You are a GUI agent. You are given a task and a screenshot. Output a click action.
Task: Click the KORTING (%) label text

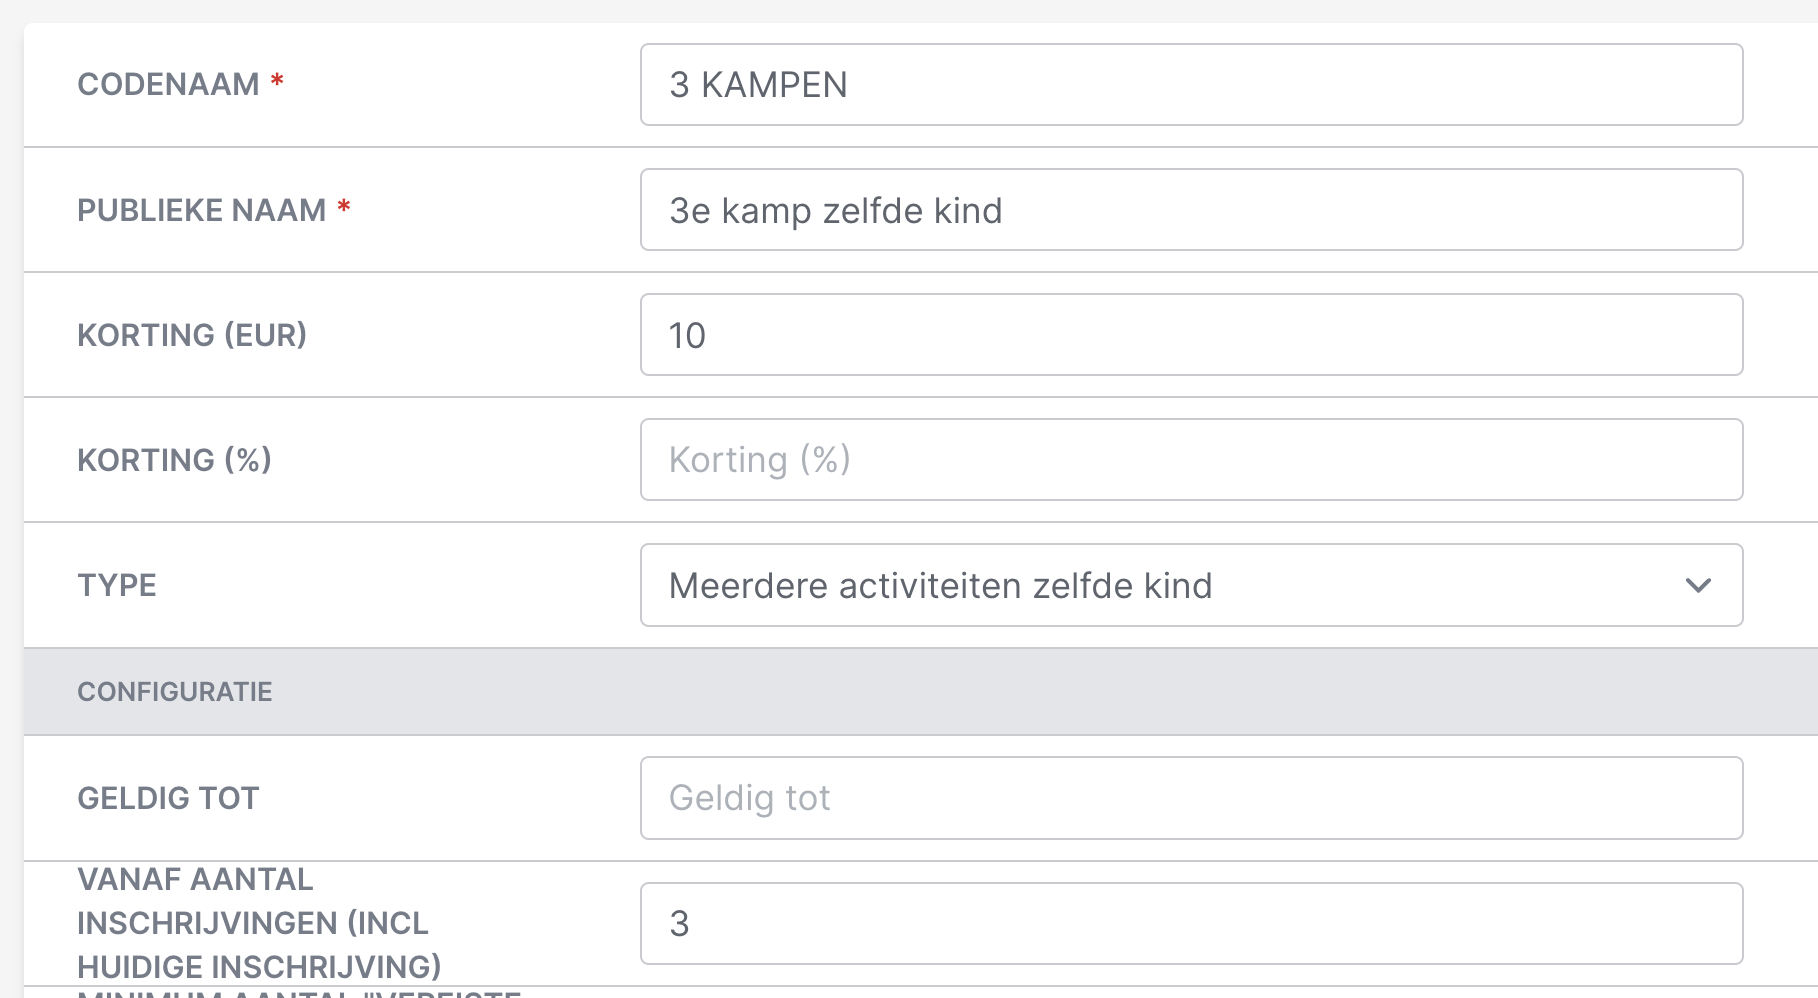coord(174,460)
